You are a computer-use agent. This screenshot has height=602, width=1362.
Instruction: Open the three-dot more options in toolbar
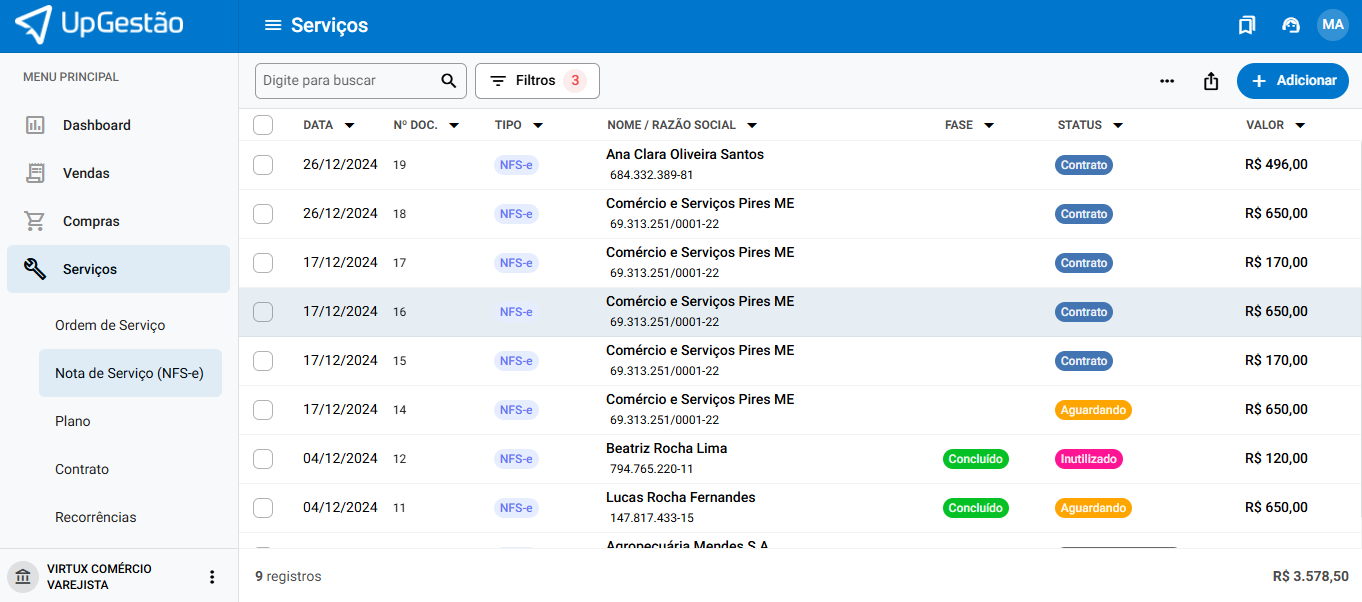1167,81
